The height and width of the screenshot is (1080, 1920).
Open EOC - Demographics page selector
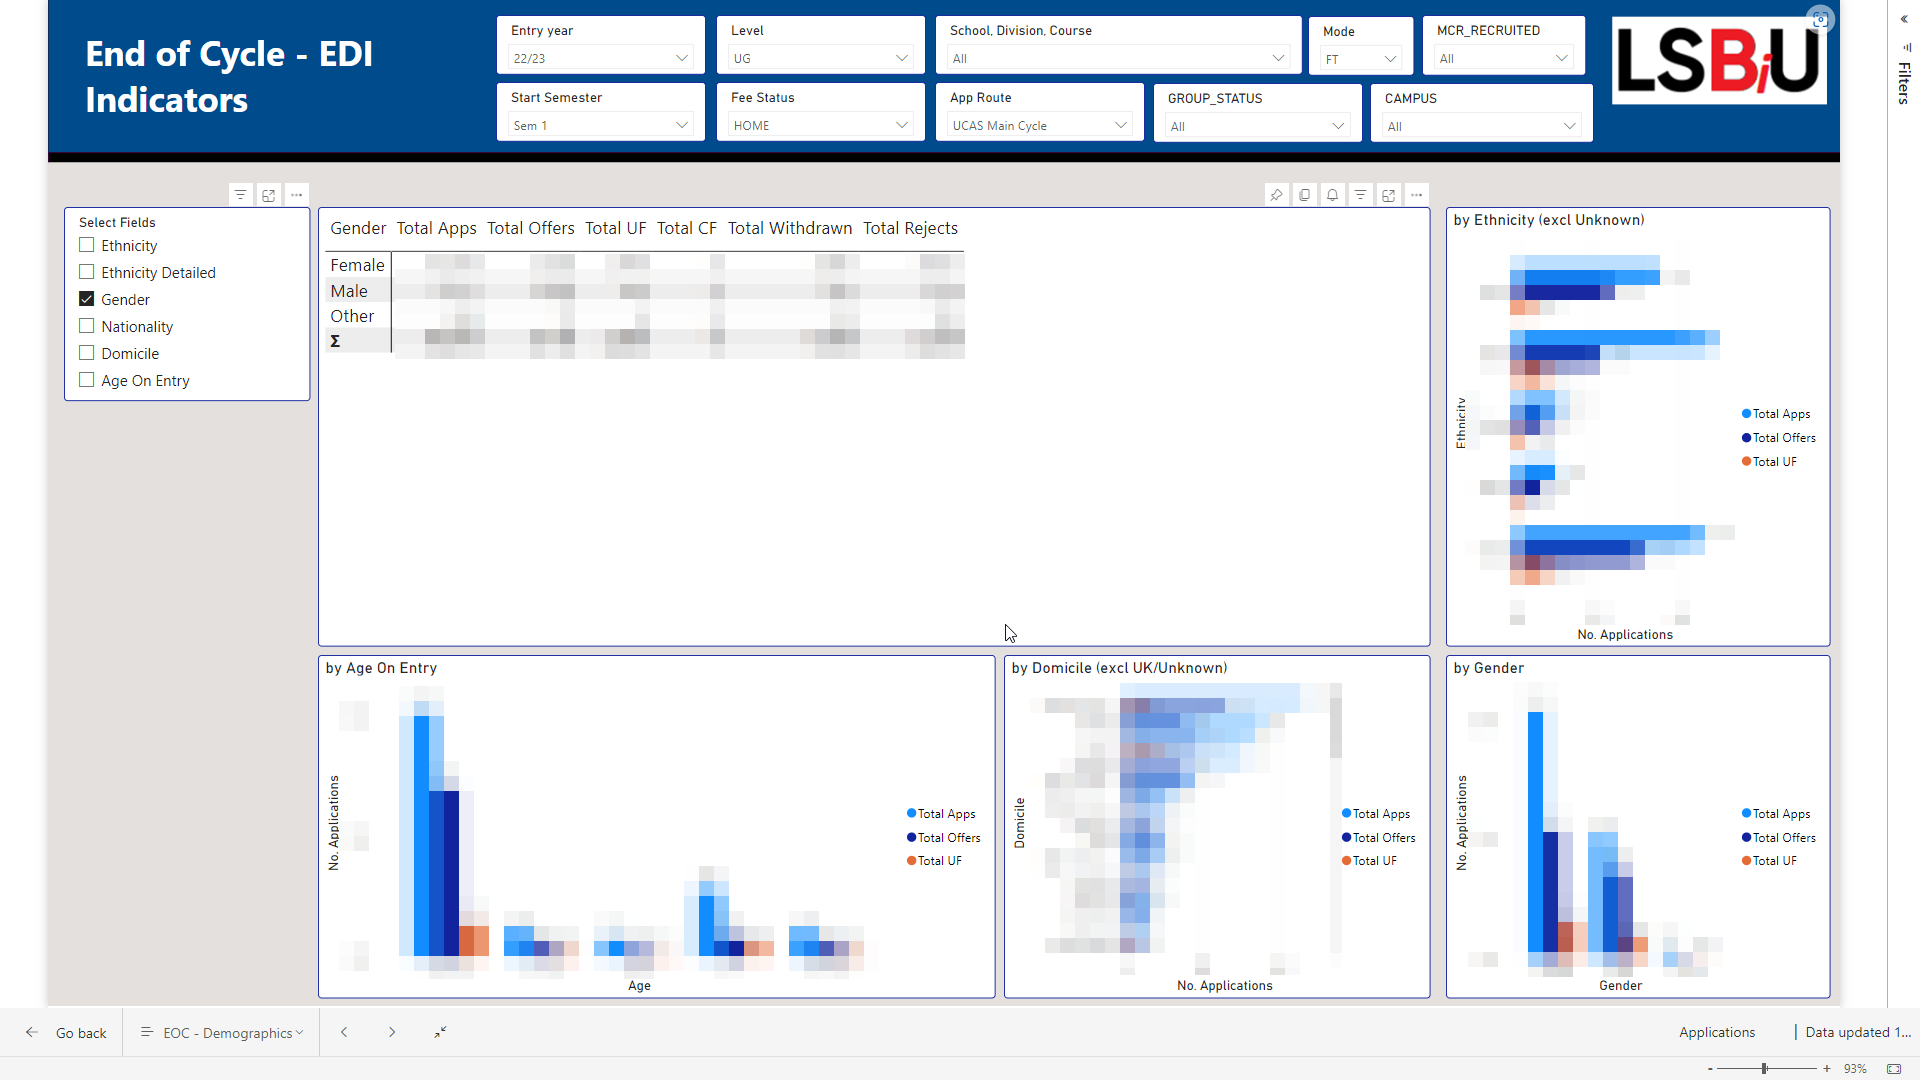pos(222,1032)
